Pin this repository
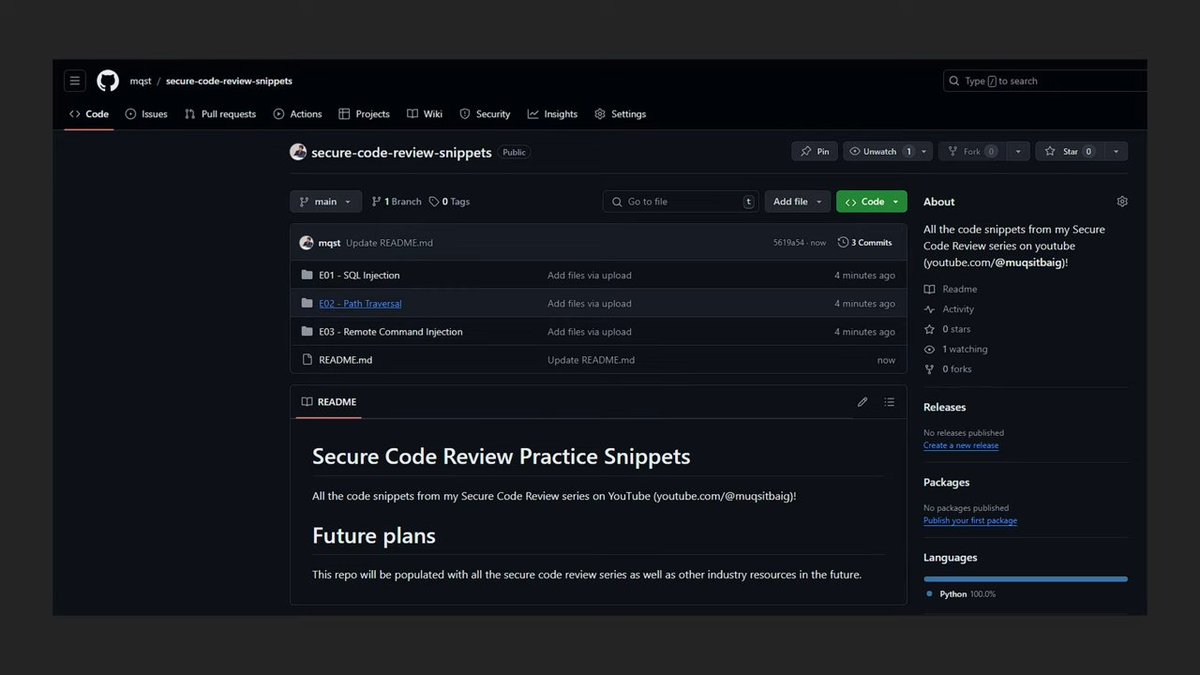1200x675 pixels. point(814,151)
